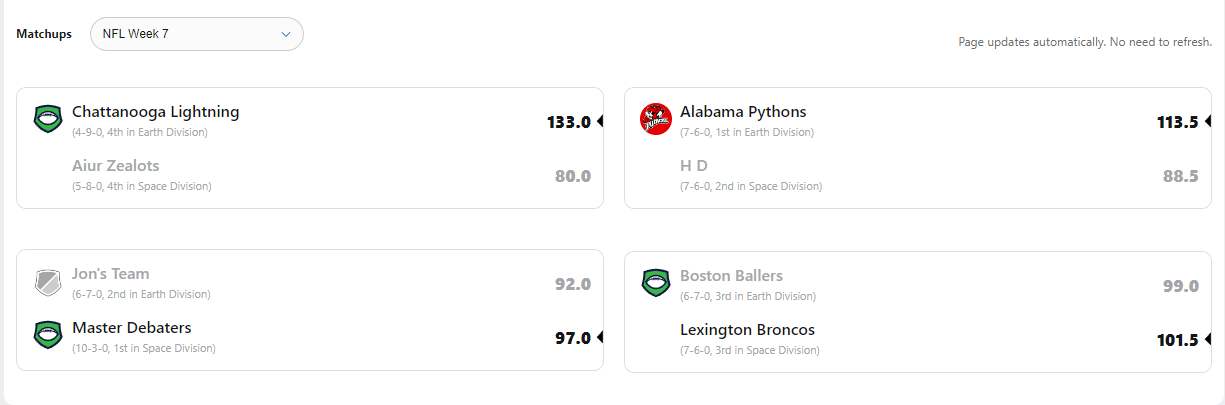The height and width of the screenshot is (405, 1225).
Task: Click winner arrow beside 113.5 score
Action: click(x=1207, y=122)
